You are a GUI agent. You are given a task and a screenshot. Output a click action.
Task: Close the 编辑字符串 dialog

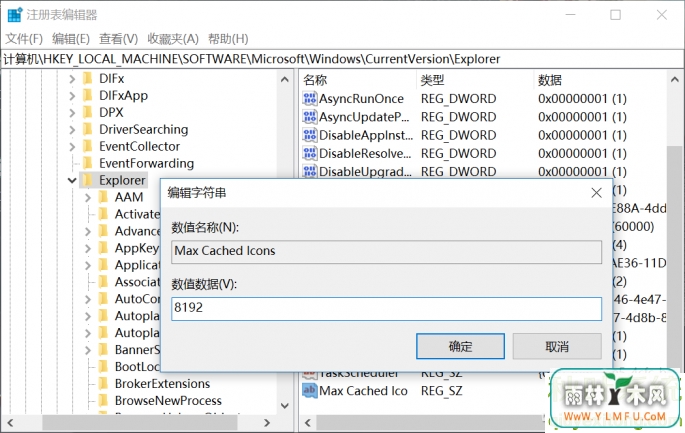[596, 193]
